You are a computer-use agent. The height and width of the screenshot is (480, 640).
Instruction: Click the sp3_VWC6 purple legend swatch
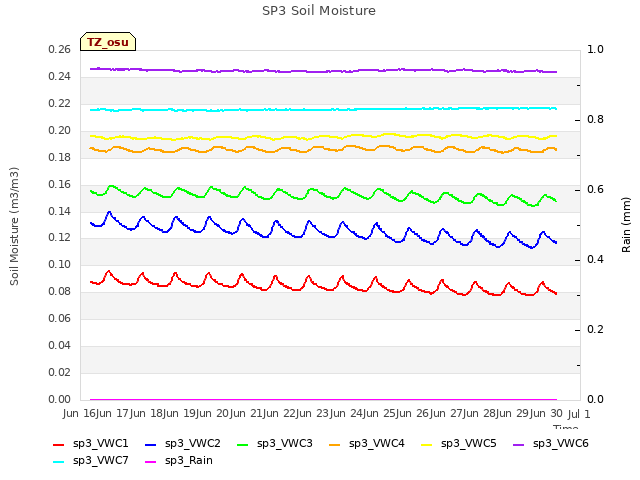[518, 444]
